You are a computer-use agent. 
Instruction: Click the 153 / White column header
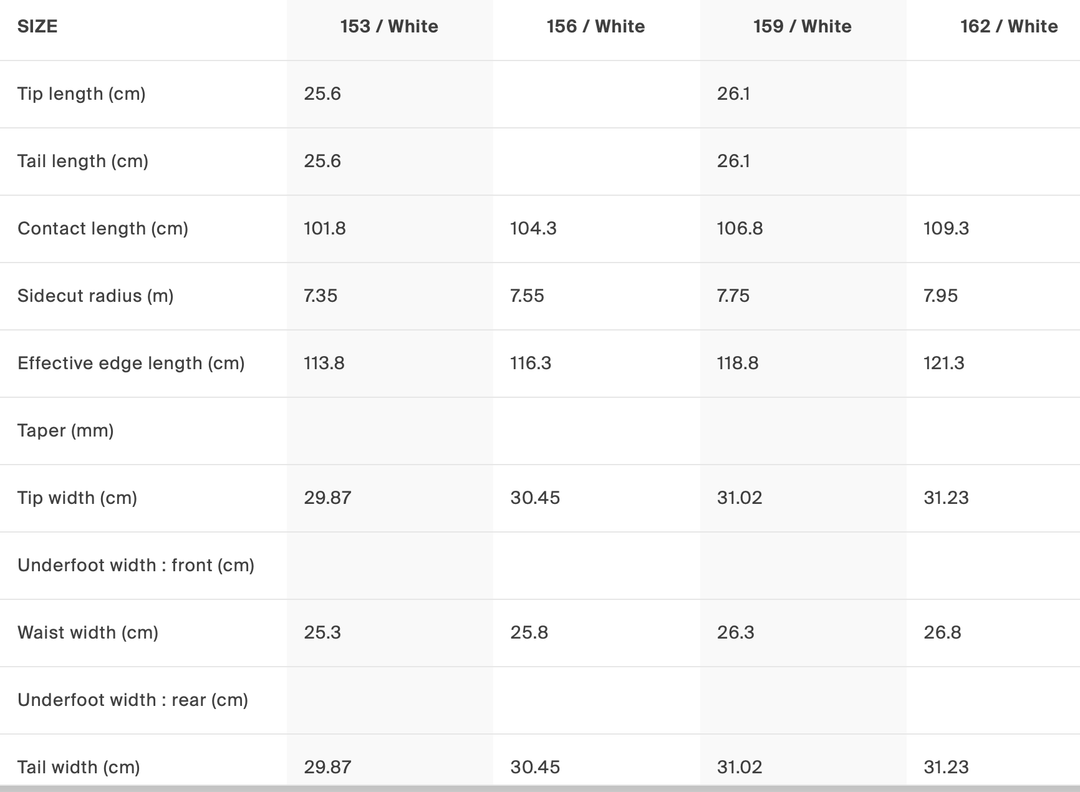pyautogui.click(x=389, y=27)
